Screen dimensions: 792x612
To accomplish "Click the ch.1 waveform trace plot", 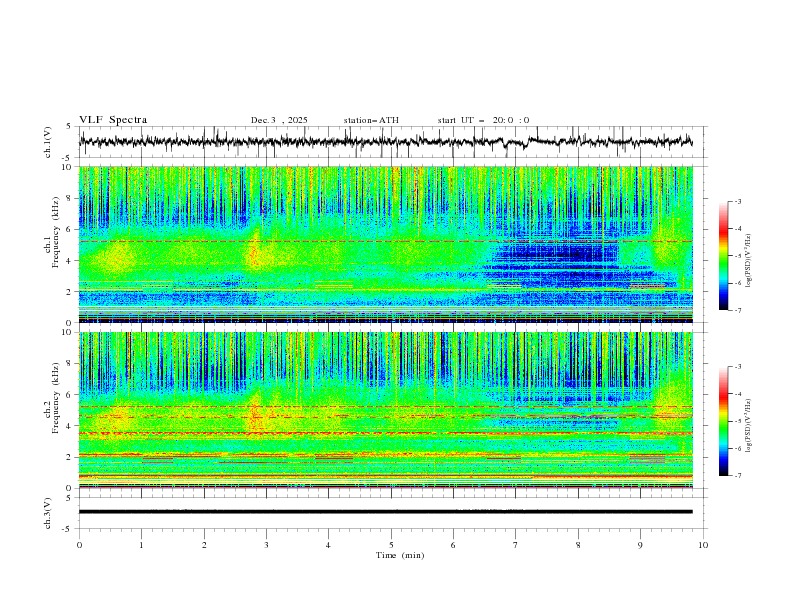I will [385, 142].
